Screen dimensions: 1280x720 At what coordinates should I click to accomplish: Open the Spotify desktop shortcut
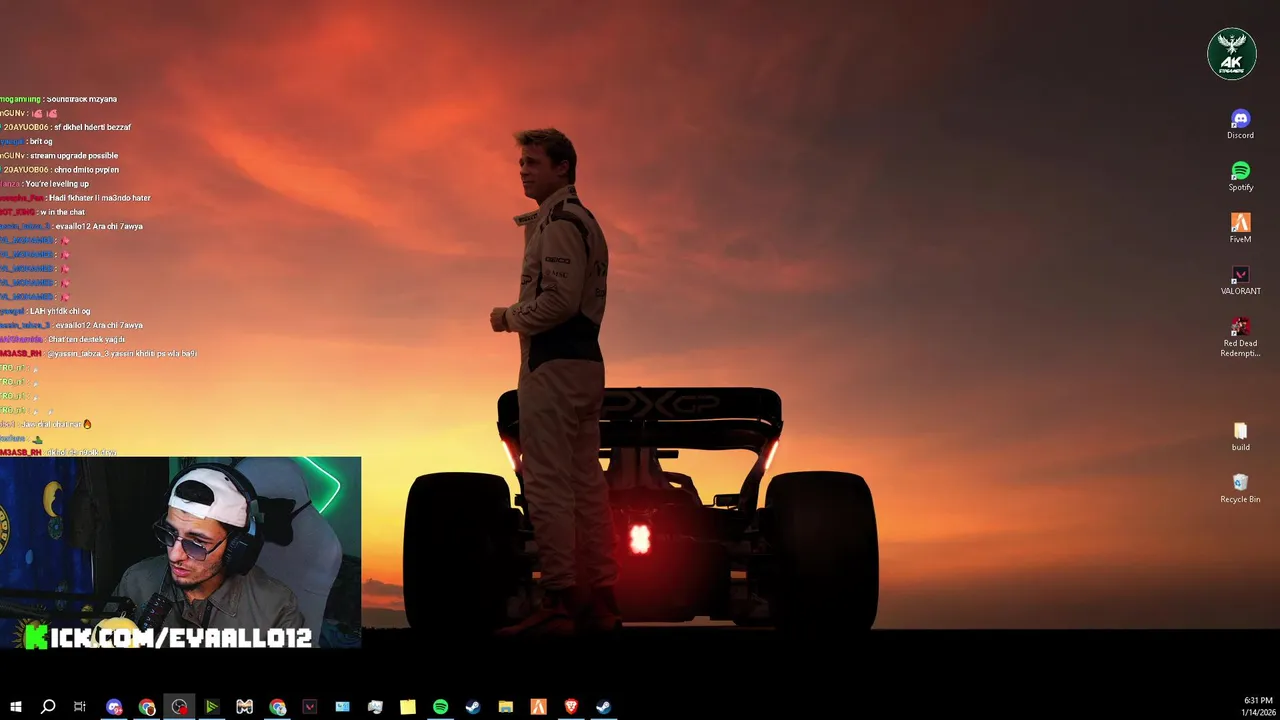(x=1240, y=176)
